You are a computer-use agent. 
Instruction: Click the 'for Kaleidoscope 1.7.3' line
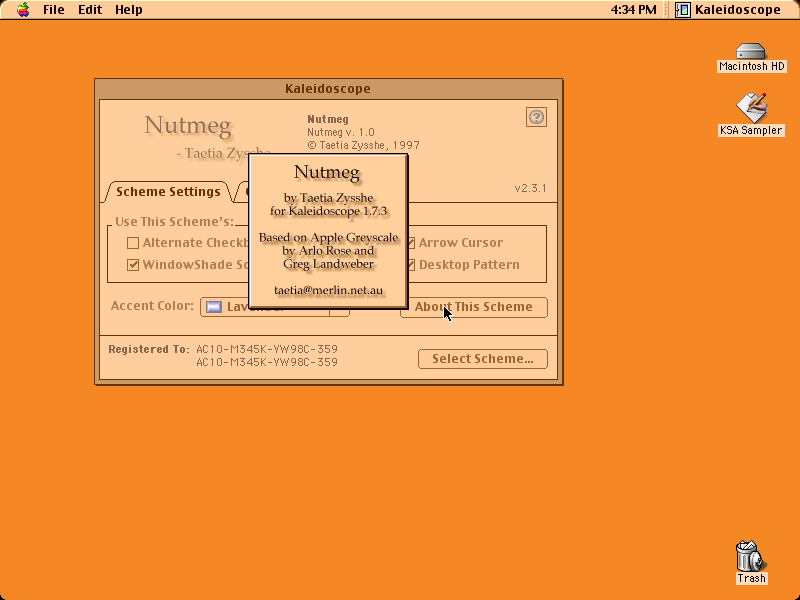coord(328,211)
